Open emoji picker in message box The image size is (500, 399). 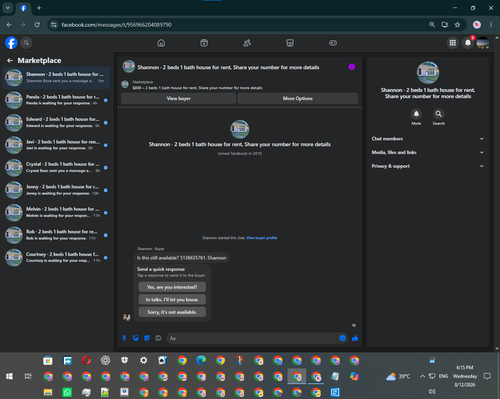click(342, 338)
